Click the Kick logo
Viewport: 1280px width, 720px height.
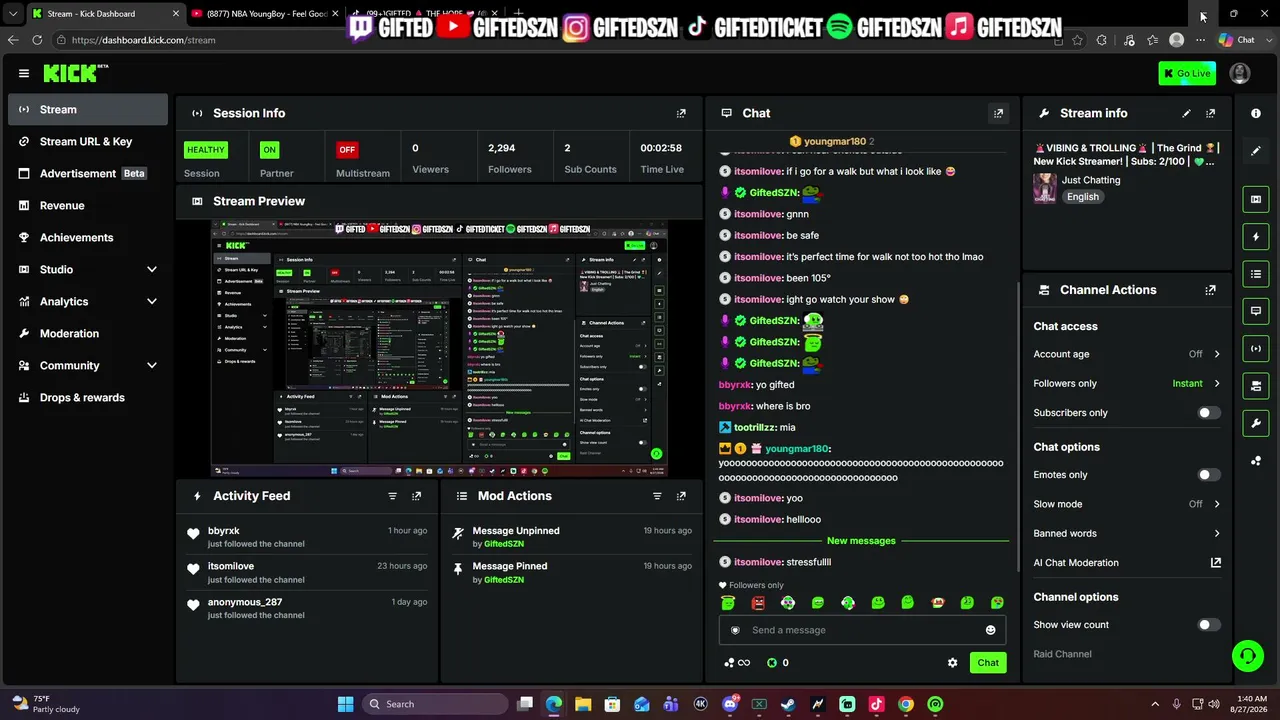75,73
